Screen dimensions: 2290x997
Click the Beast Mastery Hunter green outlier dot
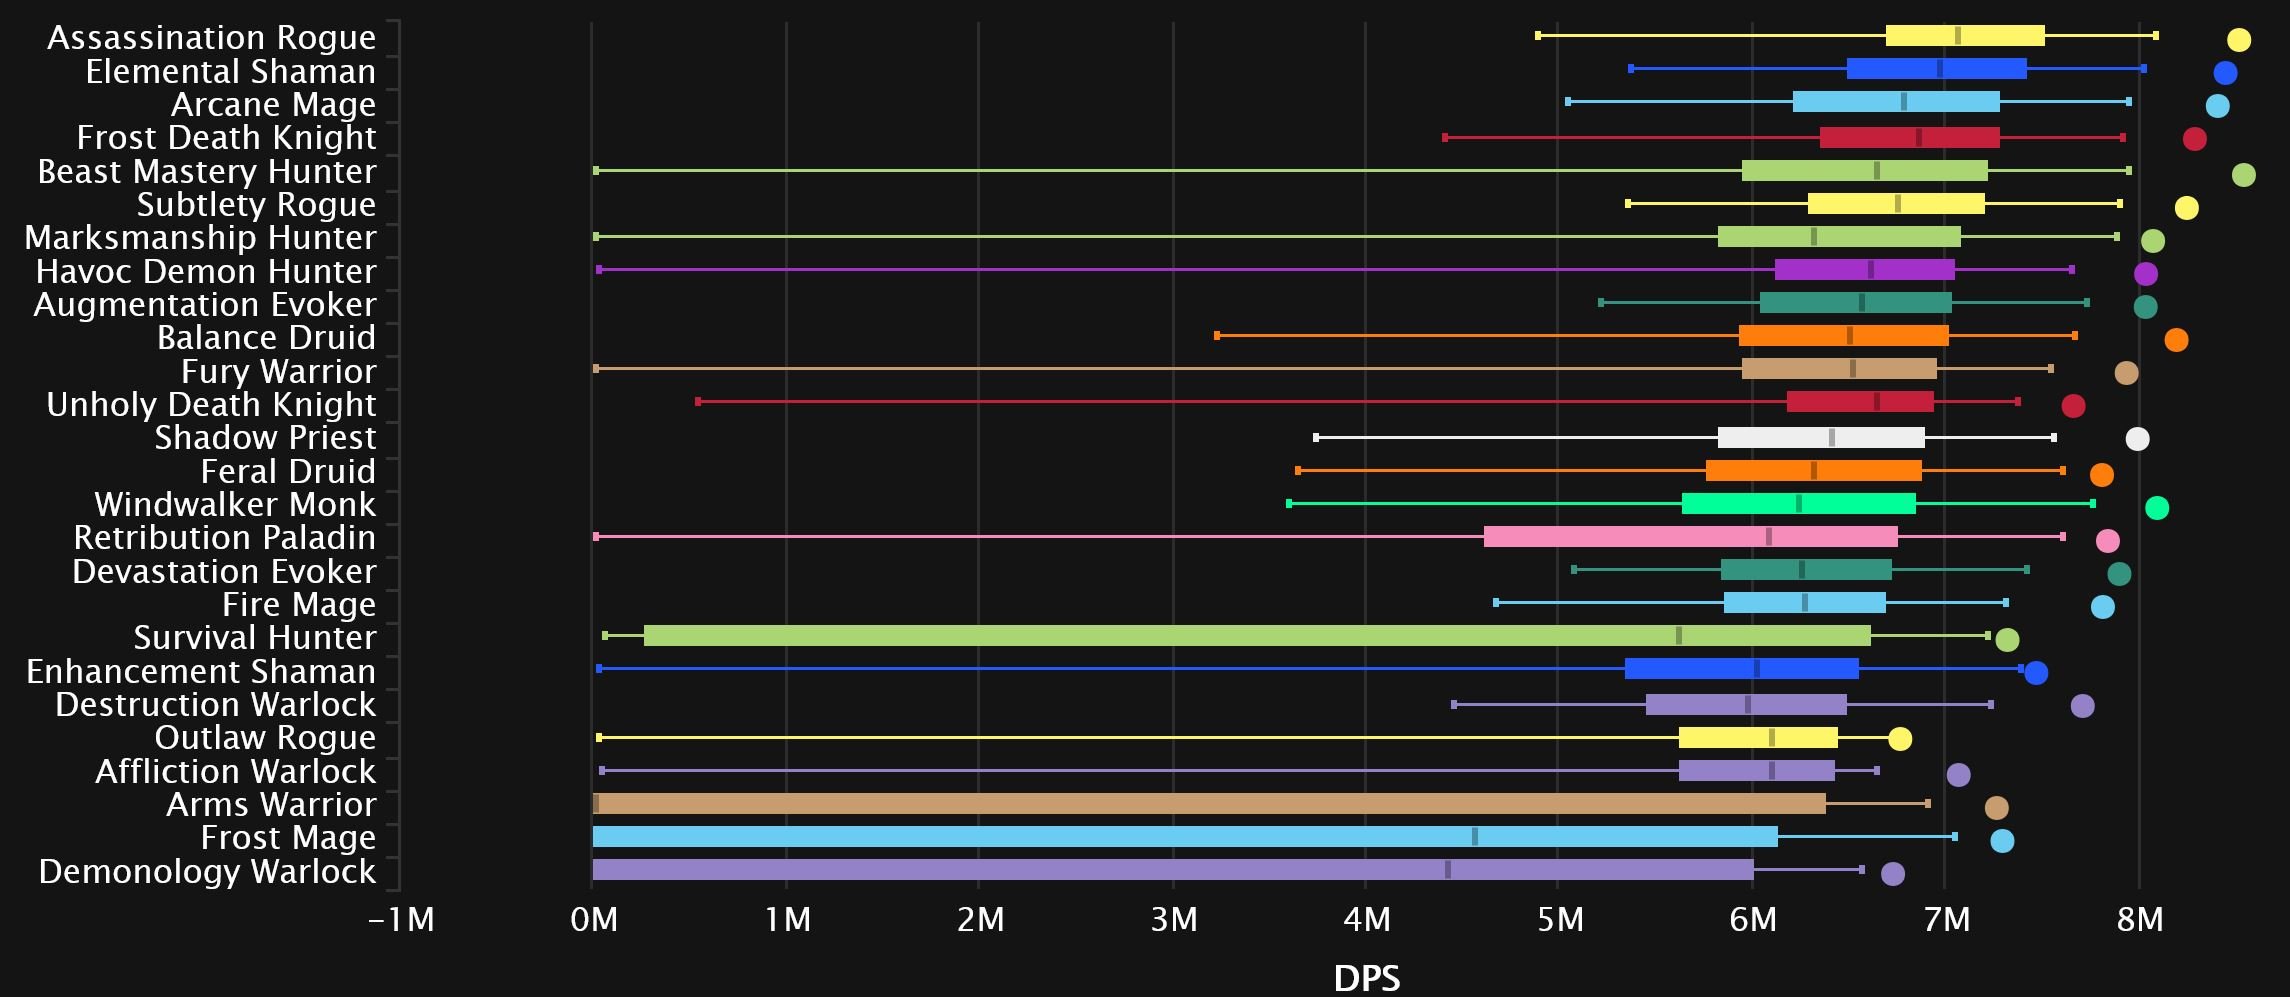coord(2243,175)
